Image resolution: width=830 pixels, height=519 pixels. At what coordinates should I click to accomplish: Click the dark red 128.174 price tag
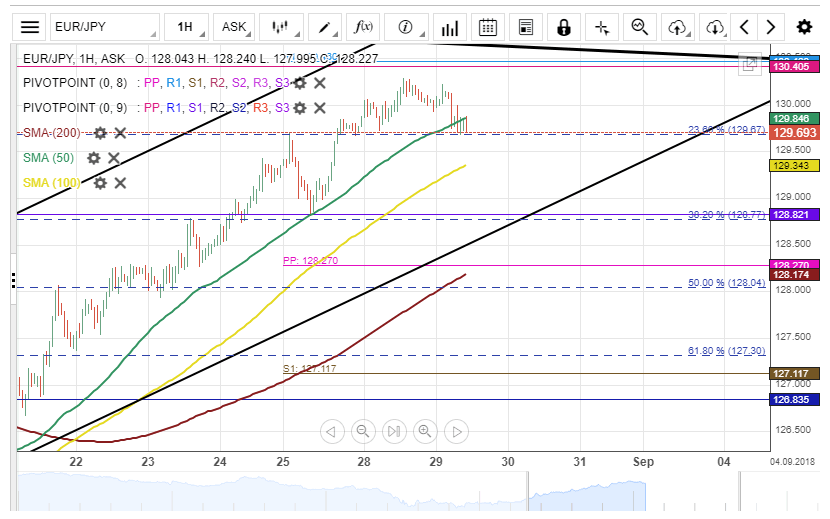pos(795,274)
